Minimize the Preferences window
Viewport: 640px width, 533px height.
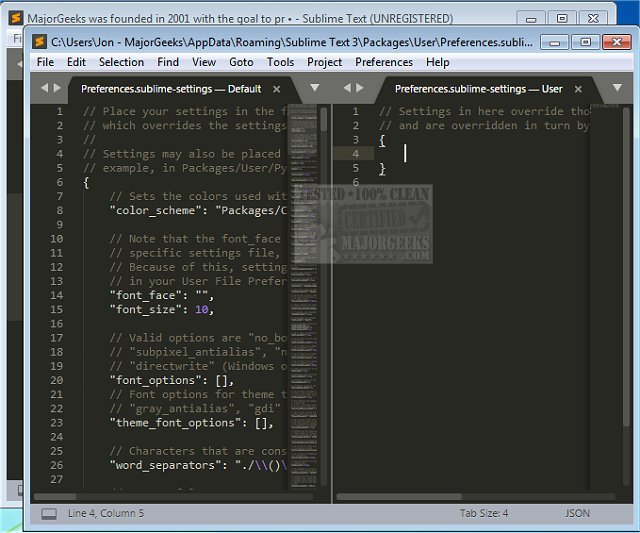554,42
